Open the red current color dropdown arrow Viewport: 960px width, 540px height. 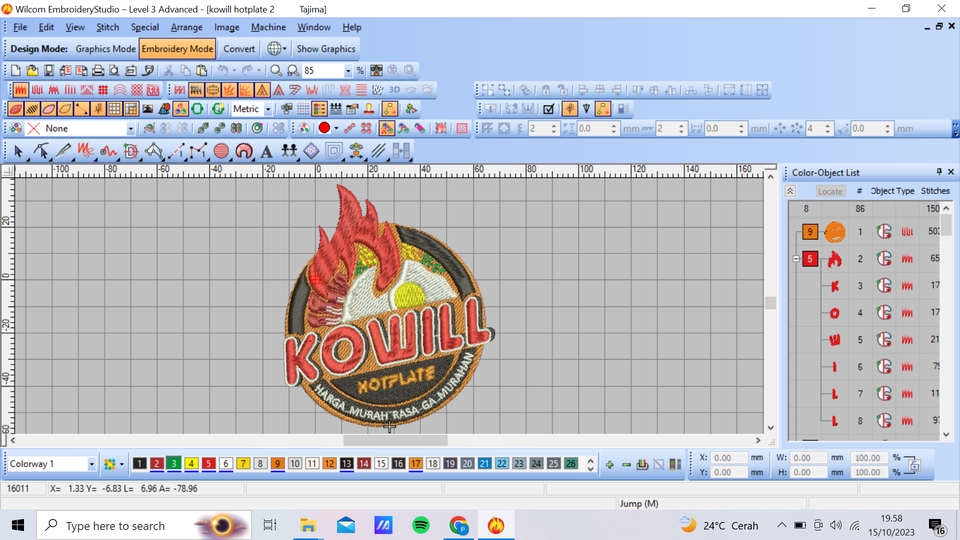coord(336,129)
